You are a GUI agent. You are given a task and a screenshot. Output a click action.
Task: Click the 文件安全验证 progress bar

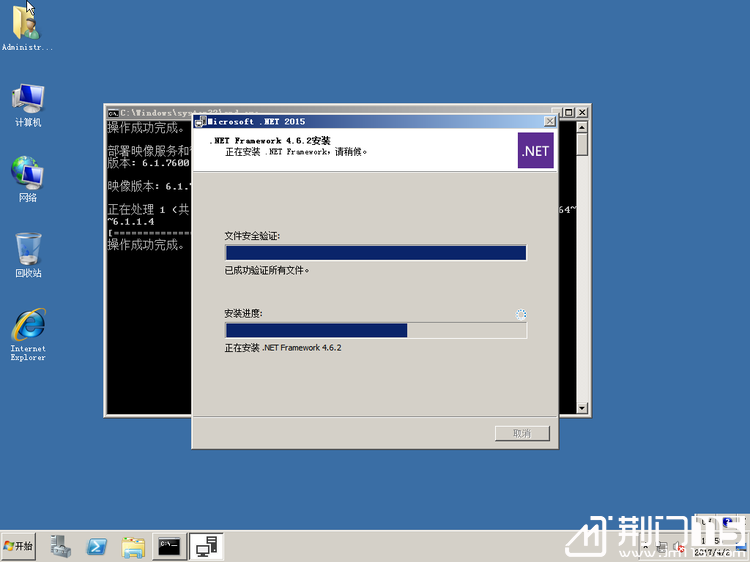(x=375, y=253)
